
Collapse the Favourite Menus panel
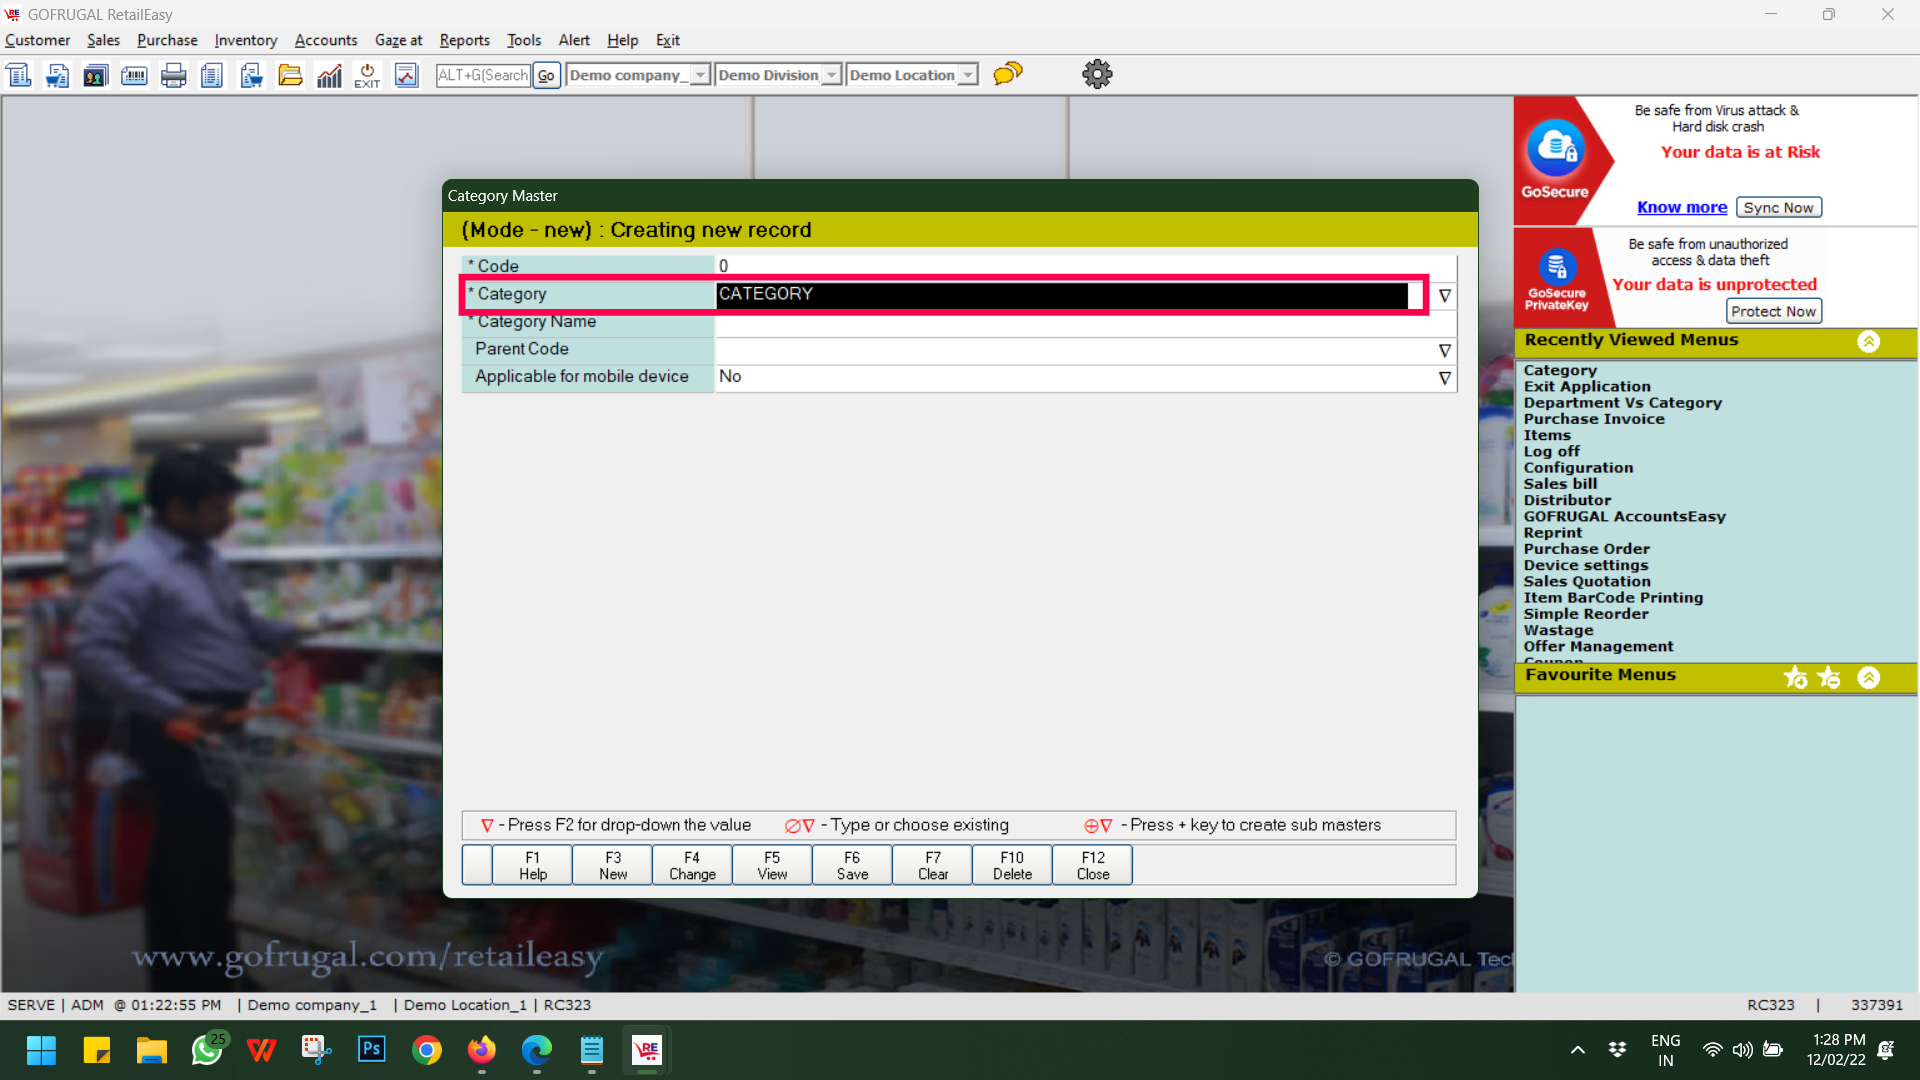1868,678
